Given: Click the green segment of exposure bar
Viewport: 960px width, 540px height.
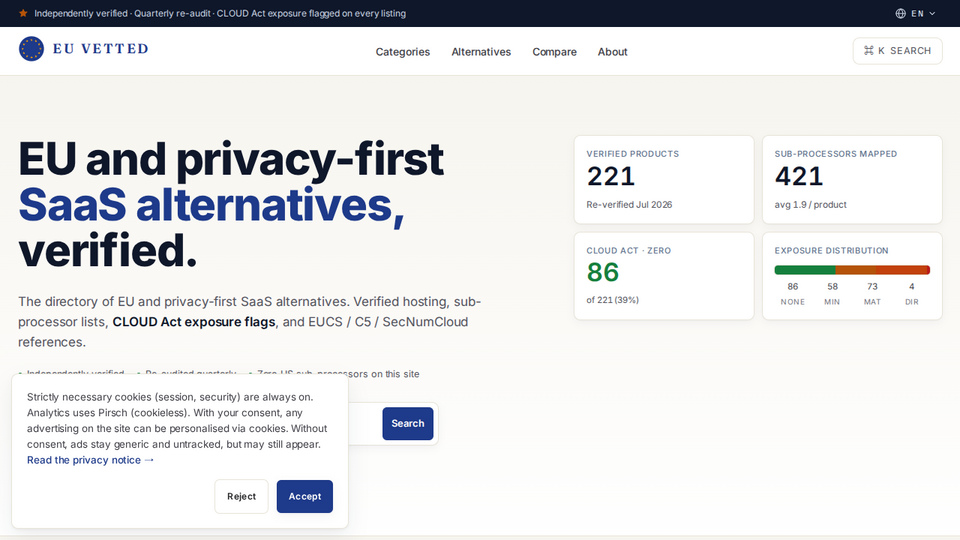Looking at the screenshot, I should (x=804, y=270).
